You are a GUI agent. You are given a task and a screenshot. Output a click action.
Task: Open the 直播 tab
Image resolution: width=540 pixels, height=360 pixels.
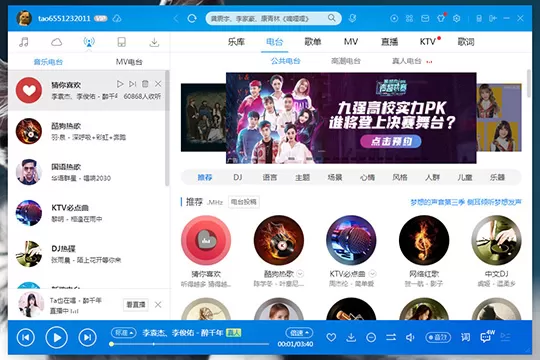[x=390, y=42]
